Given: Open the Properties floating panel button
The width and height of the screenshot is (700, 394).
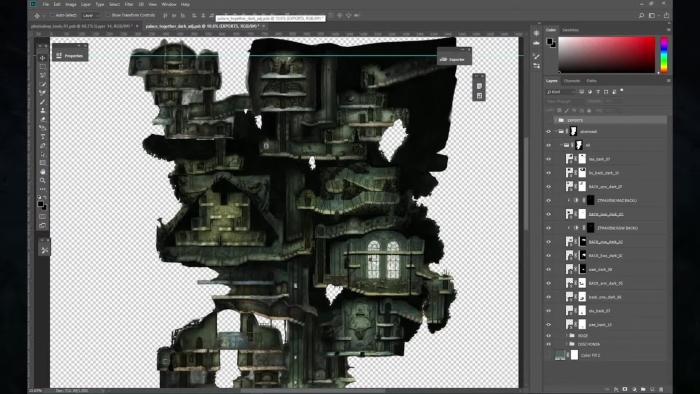Looking at the screenshot, I should point(70,55).
